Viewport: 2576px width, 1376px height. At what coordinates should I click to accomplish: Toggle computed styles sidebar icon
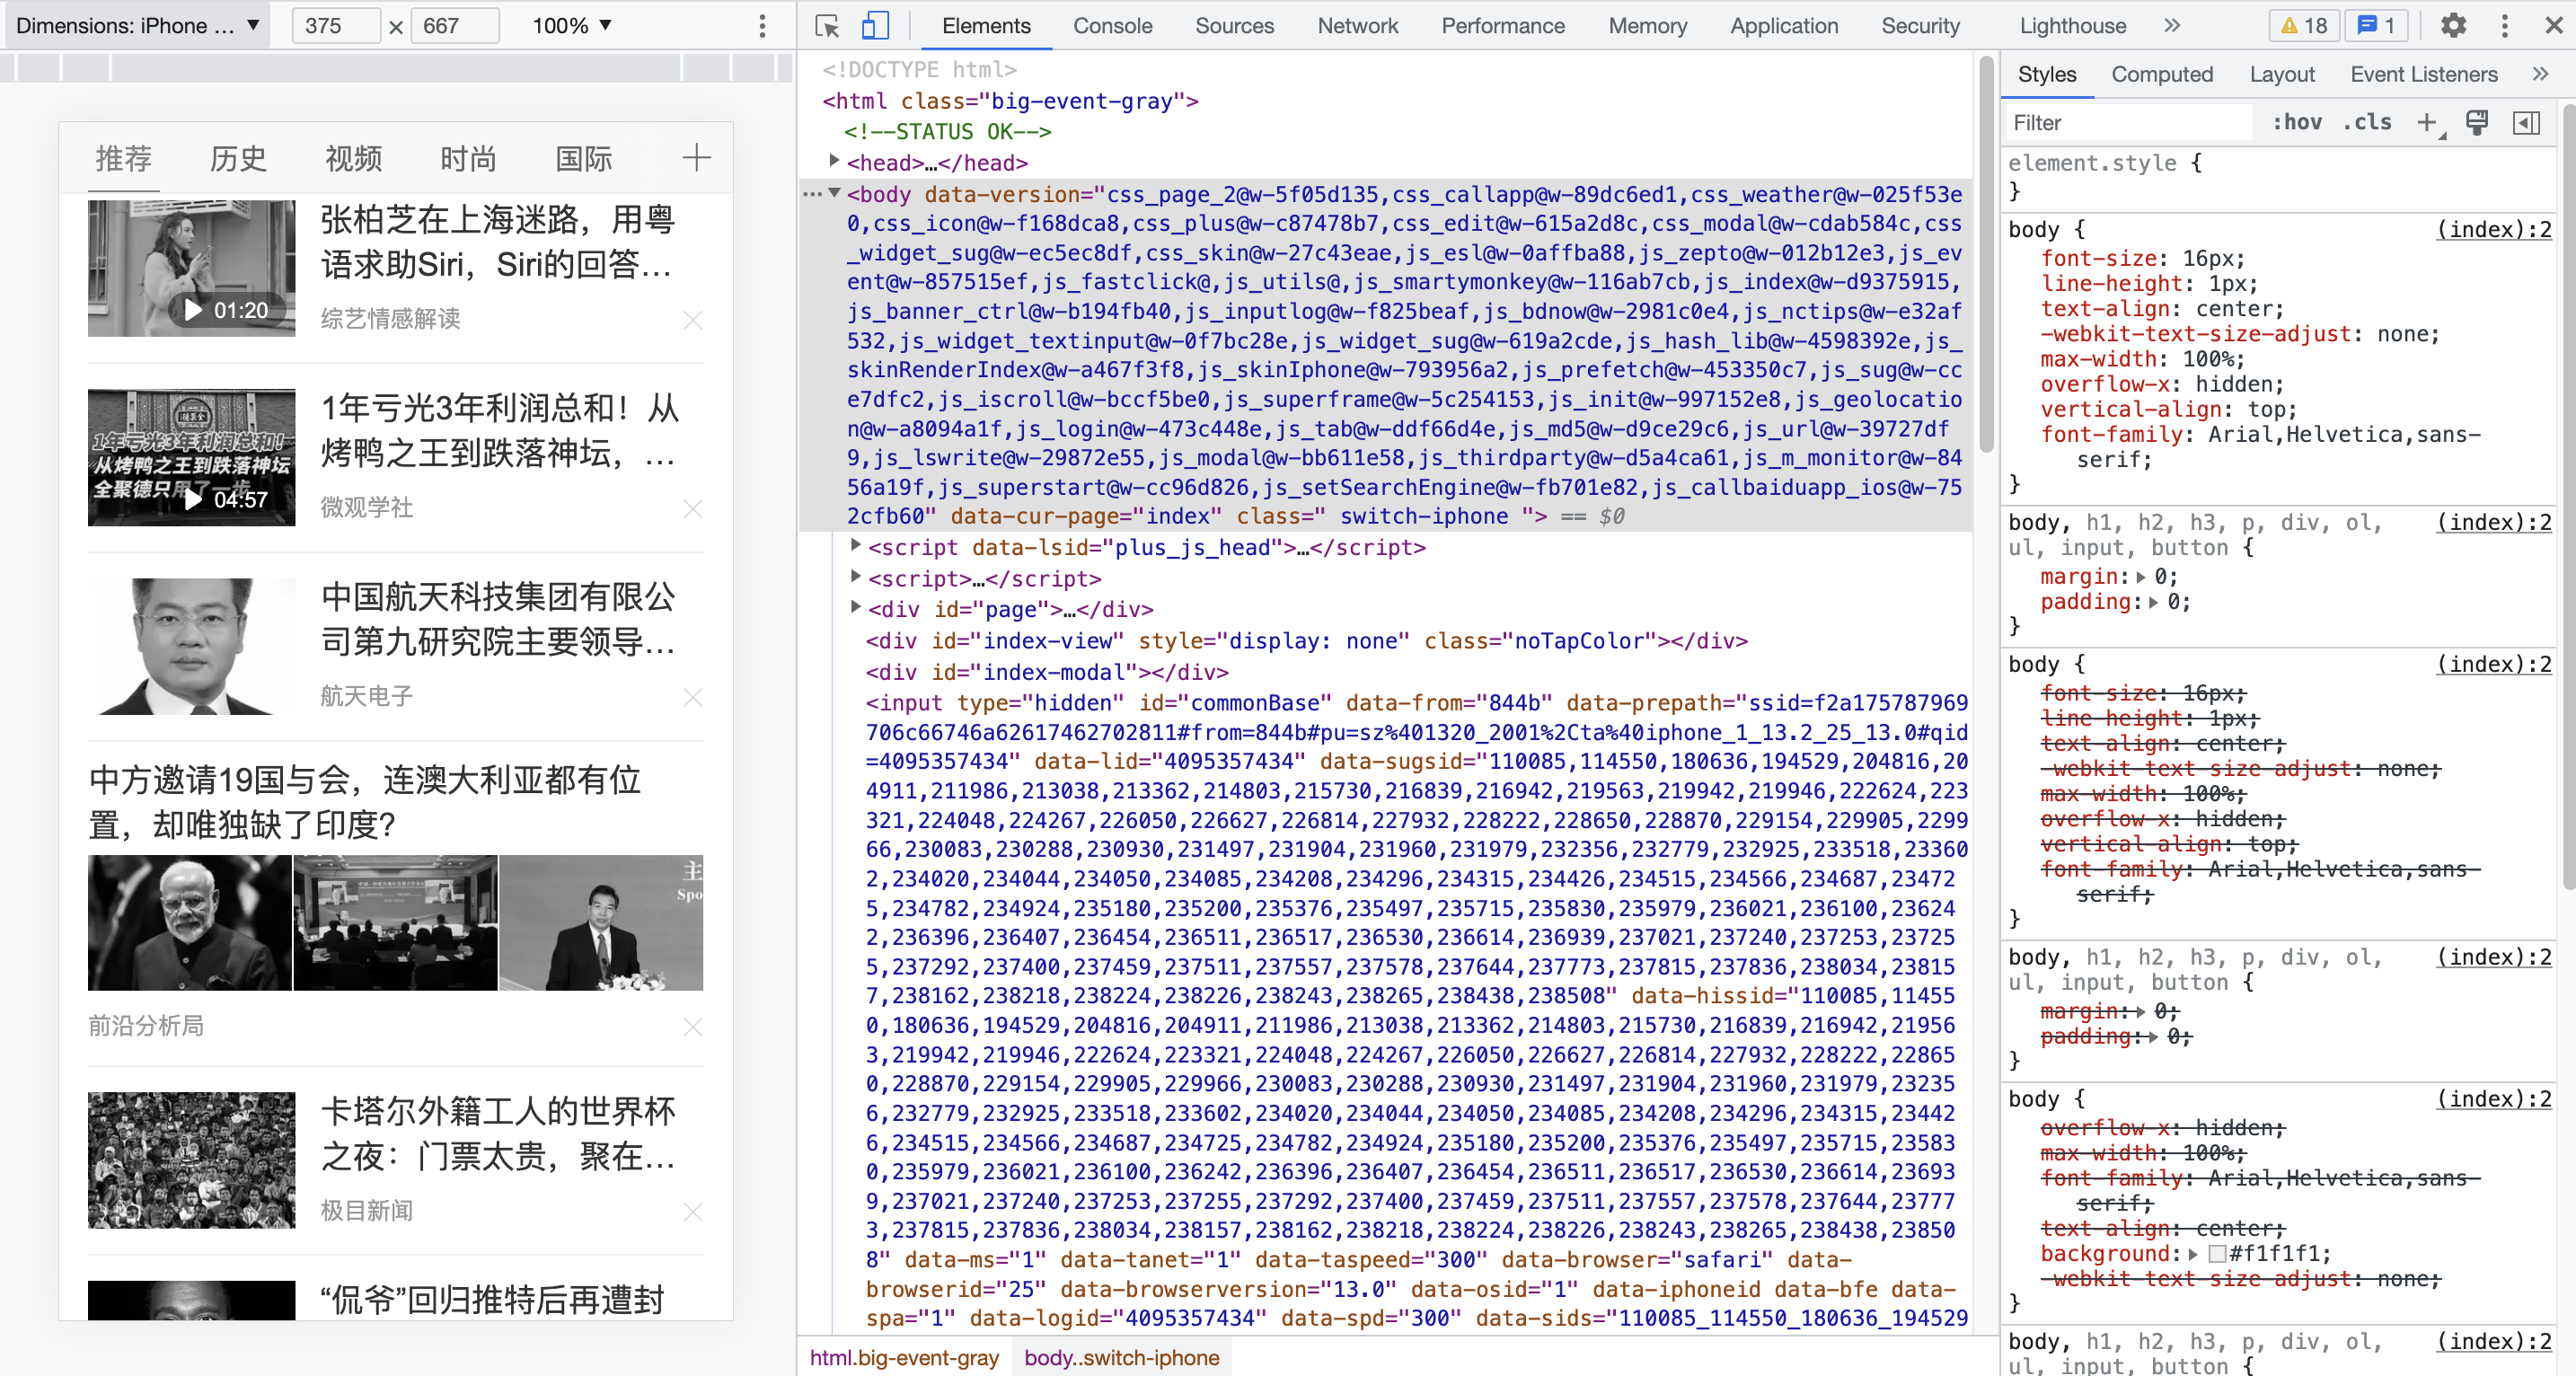click(x=2527, y=122)
